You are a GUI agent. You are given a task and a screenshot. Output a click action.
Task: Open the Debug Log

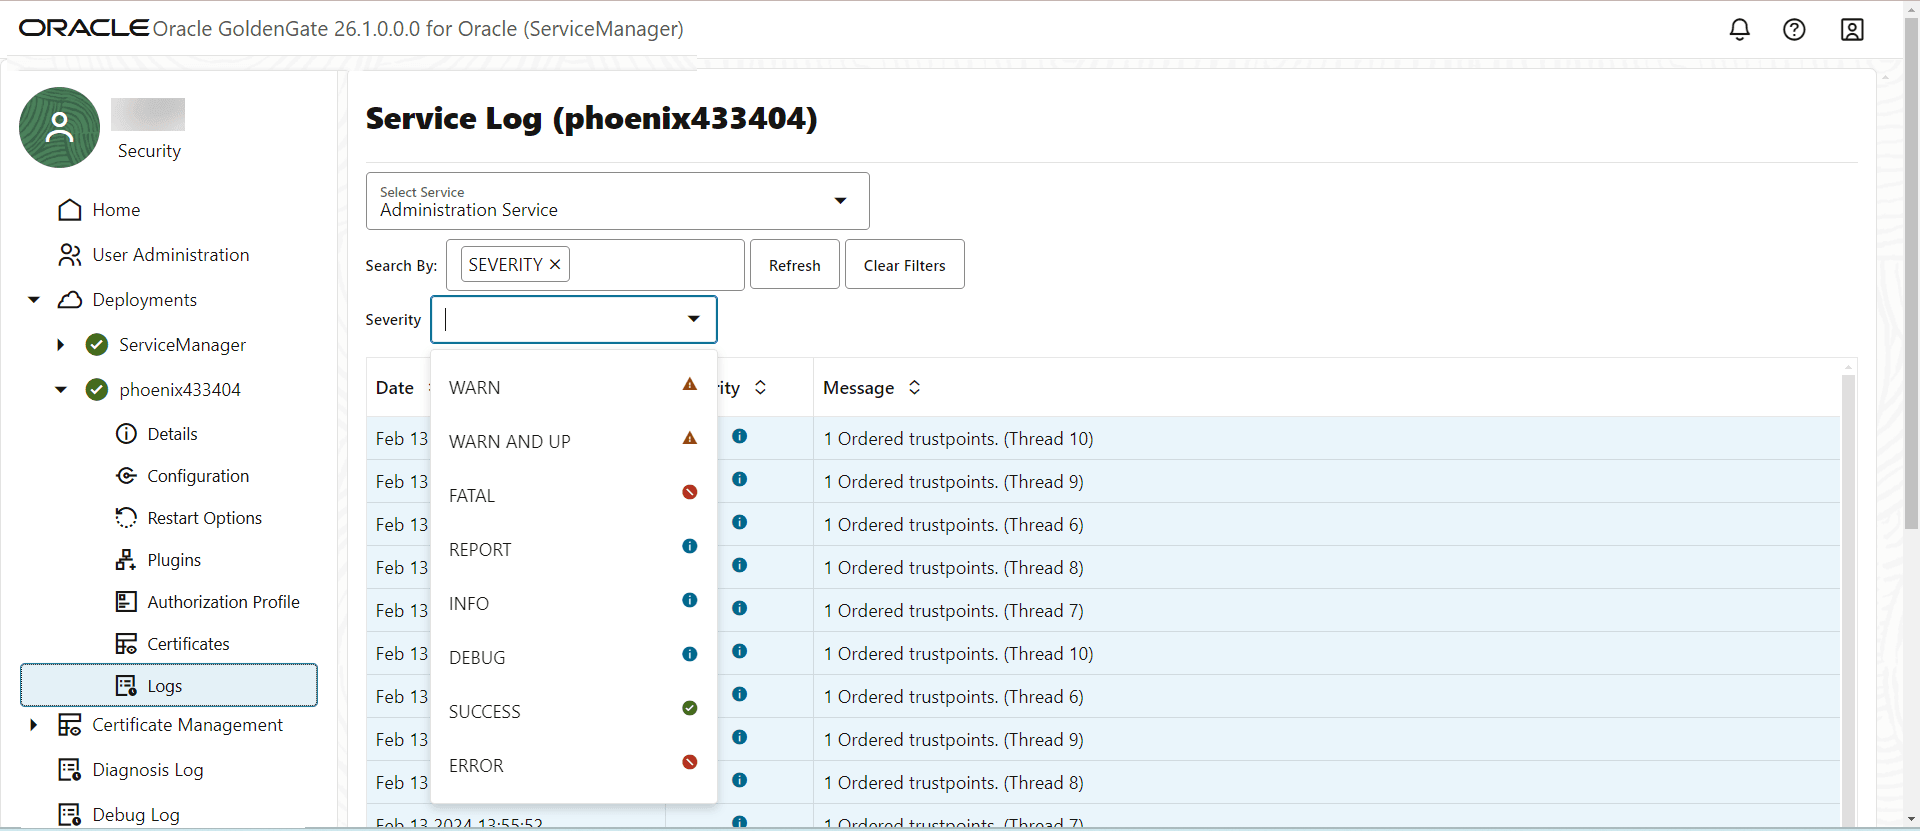click(x=136, y=815)
